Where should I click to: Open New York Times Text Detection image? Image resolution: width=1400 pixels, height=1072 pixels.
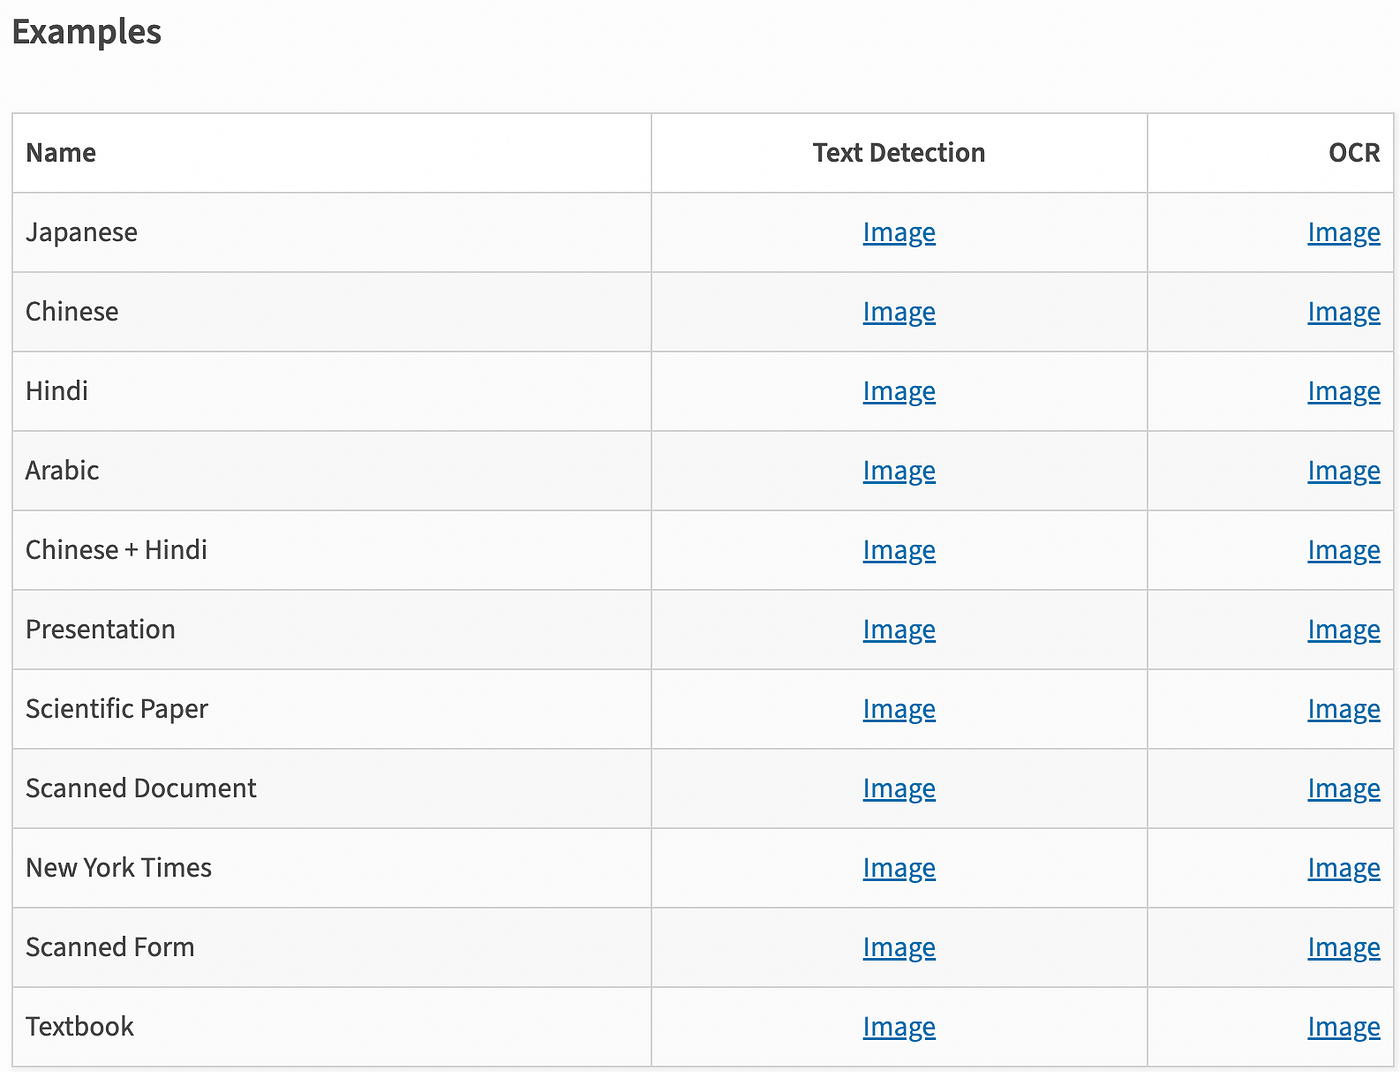coord(899,869)
